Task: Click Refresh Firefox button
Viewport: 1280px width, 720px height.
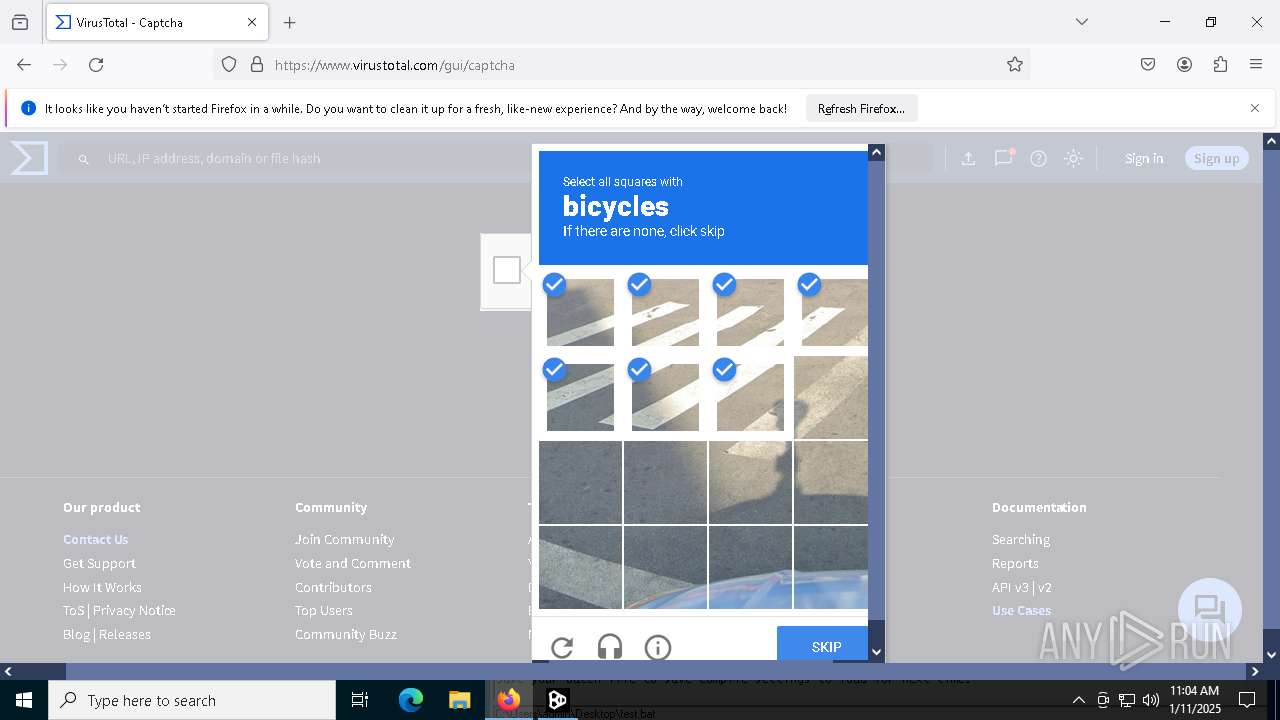Action: (861, 108)
